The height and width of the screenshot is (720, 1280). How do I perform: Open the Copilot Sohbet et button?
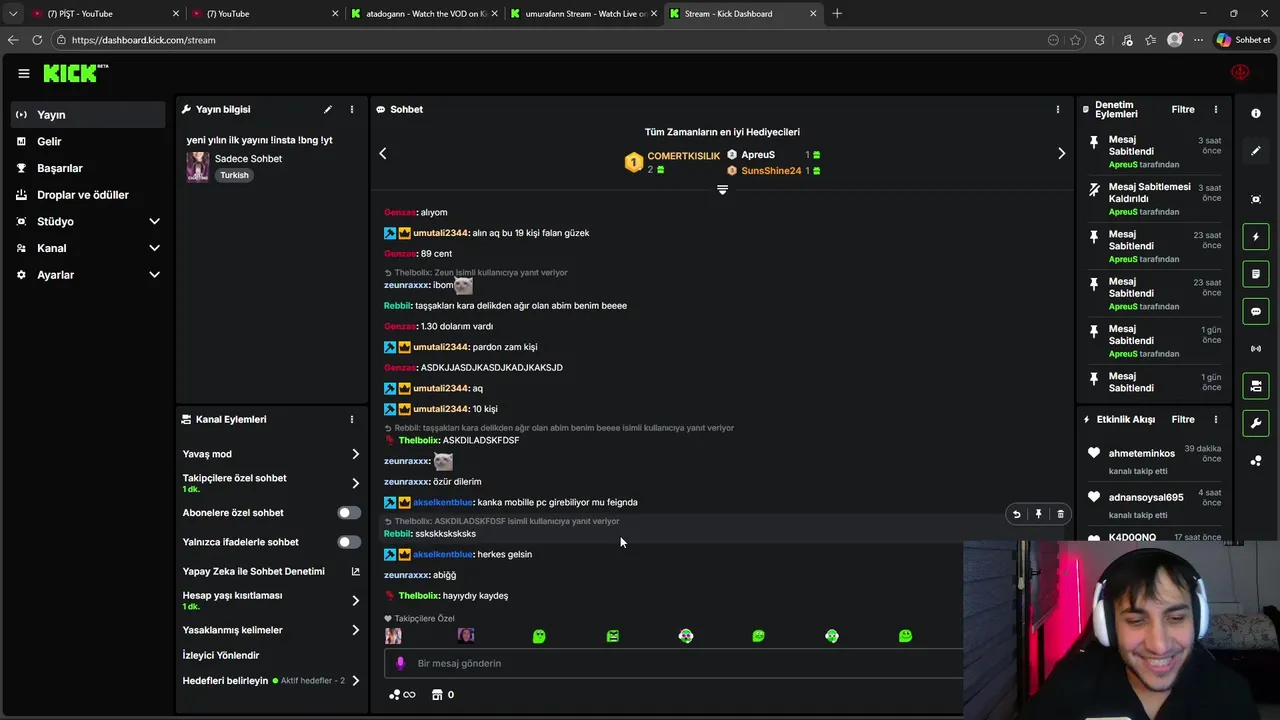pyautogui.click(x=1243, y=40)
